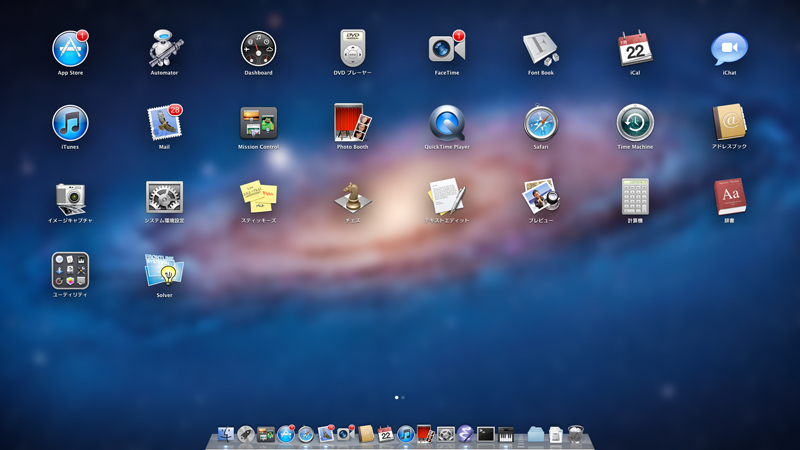Open Font Book app
The image size is (800, 450).
click(x=540, y=49)
